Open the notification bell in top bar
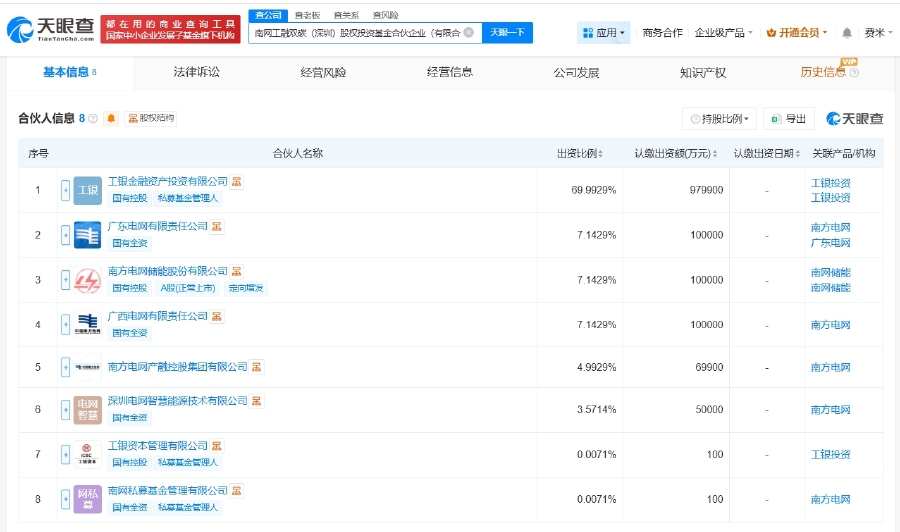This screenshot has height=532, width=900. 847,33
